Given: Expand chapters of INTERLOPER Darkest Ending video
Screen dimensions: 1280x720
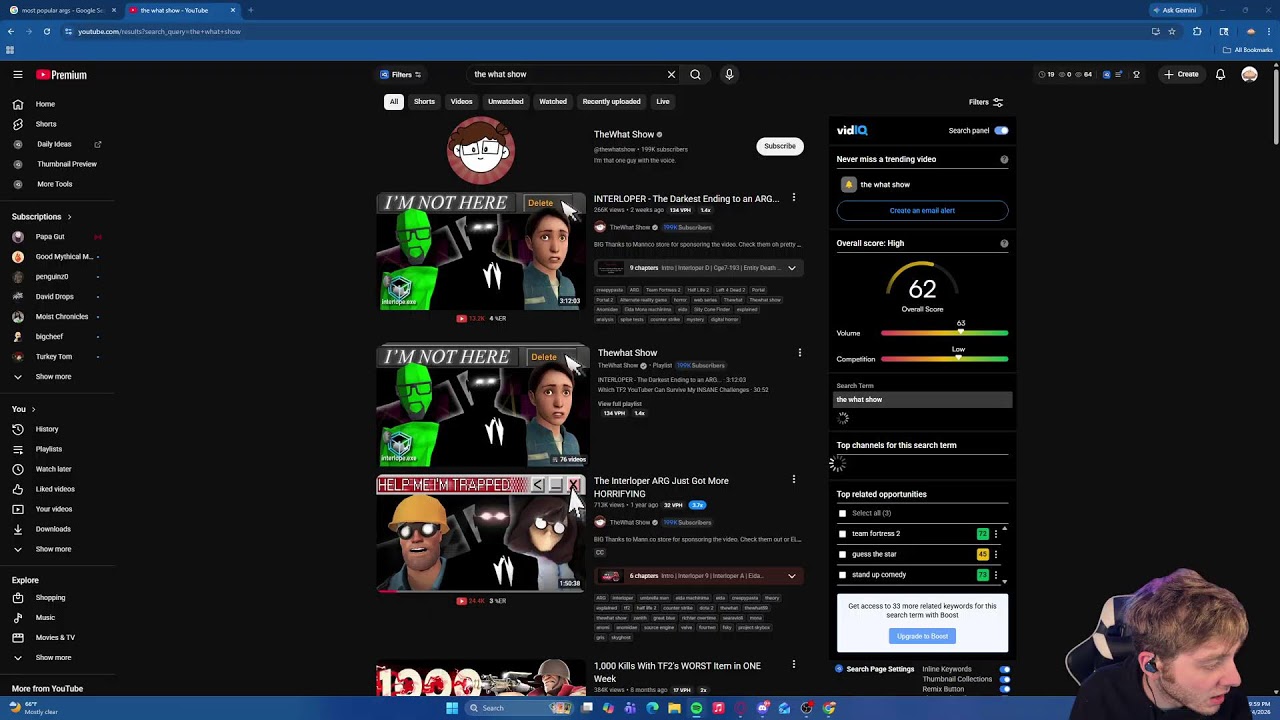Looking at the screenshot, I should coord(791,268).
